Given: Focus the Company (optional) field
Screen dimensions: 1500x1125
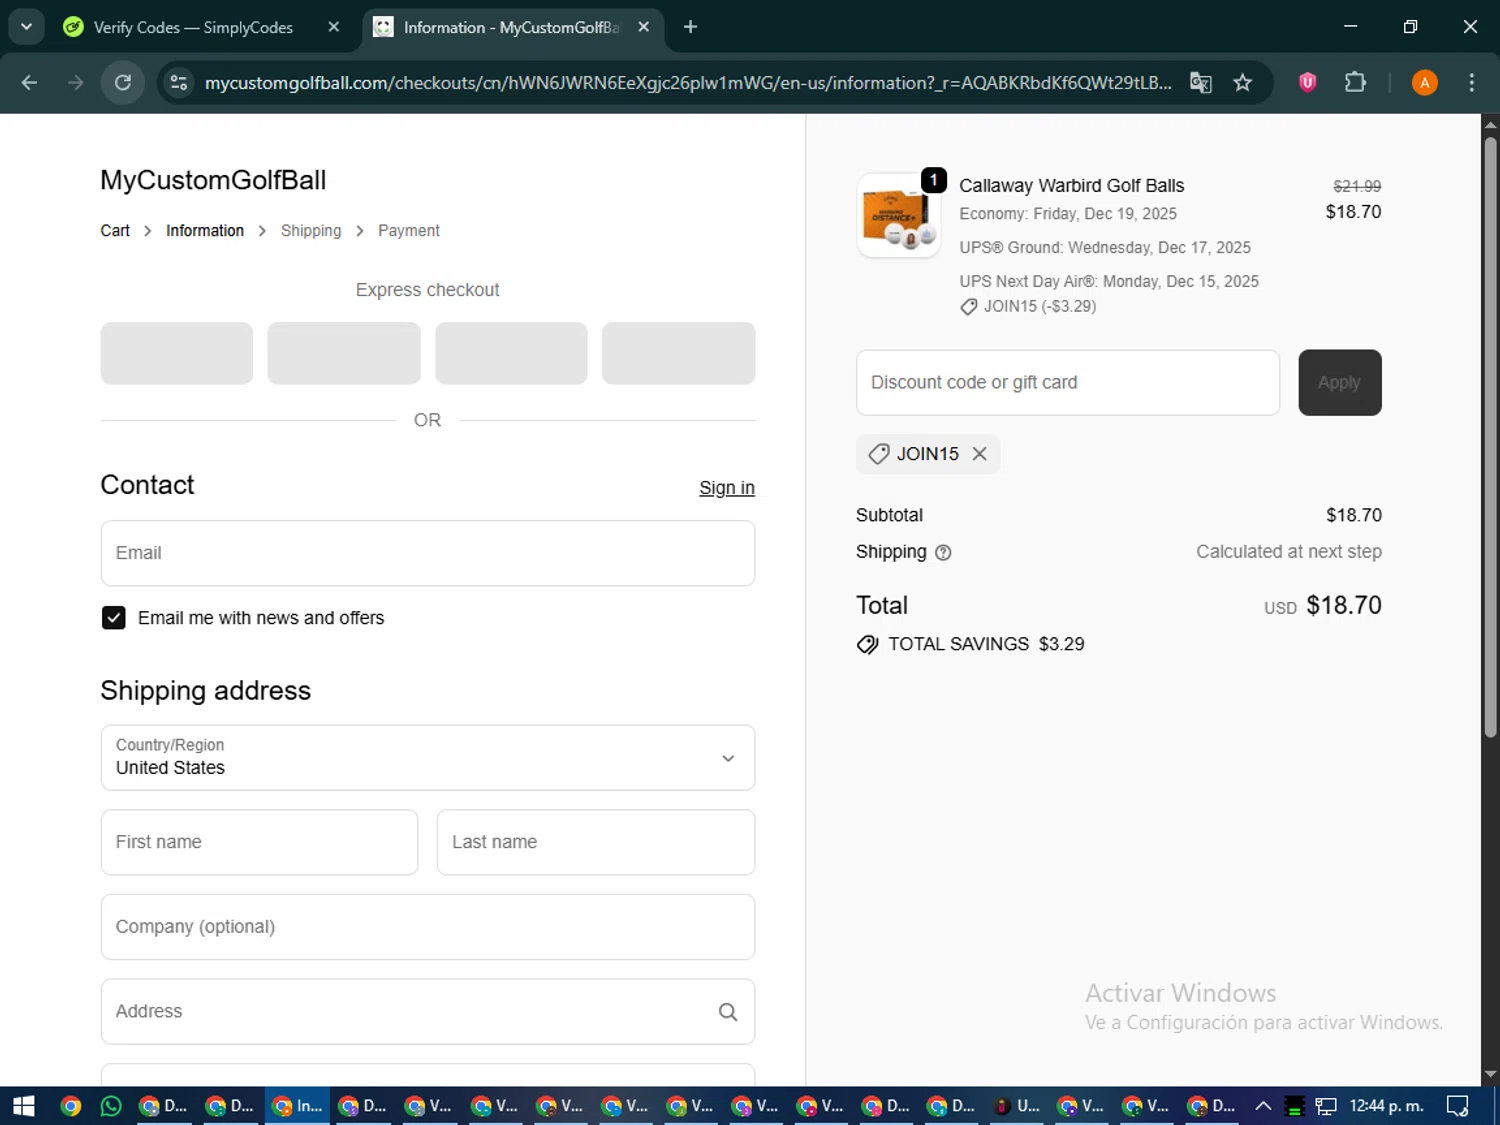Looking at the screenshot, I should 428,927.
